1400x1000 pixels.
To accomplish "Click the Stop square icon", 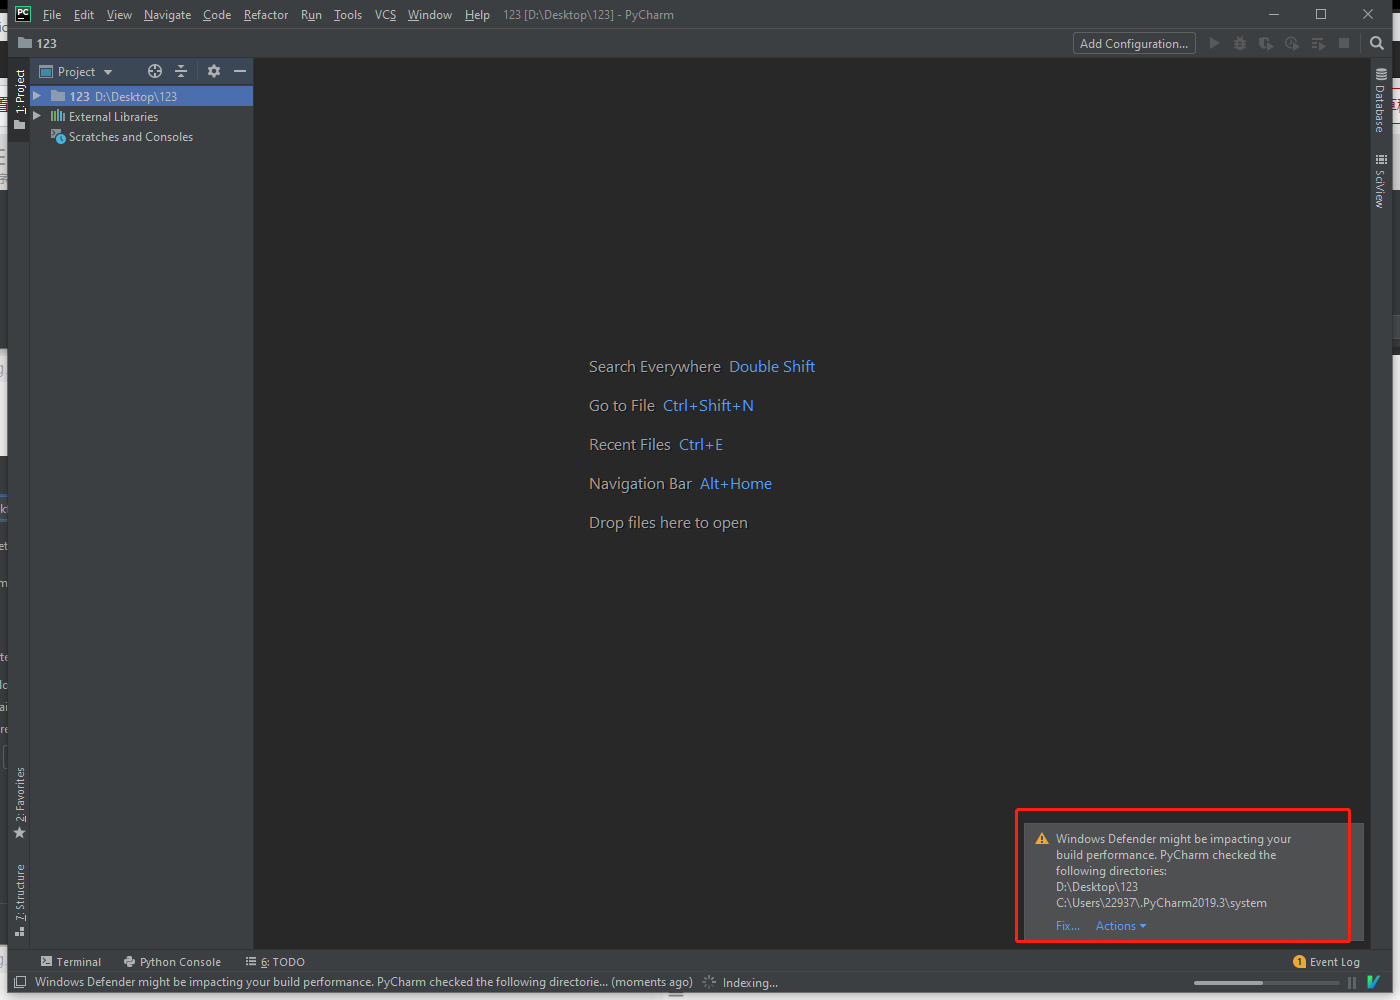I will coord(1344,43).
